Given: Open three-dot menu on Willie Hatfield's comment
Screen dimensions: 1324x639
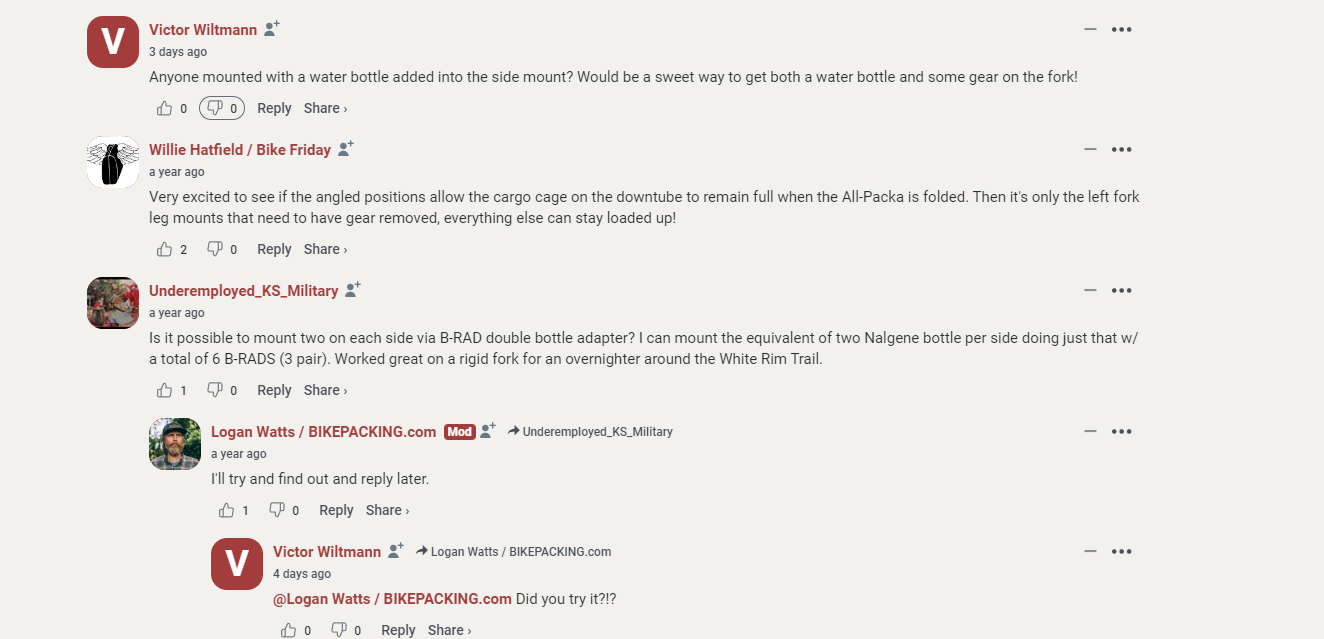Looking at the screenshot, I should click(1122, 149).
